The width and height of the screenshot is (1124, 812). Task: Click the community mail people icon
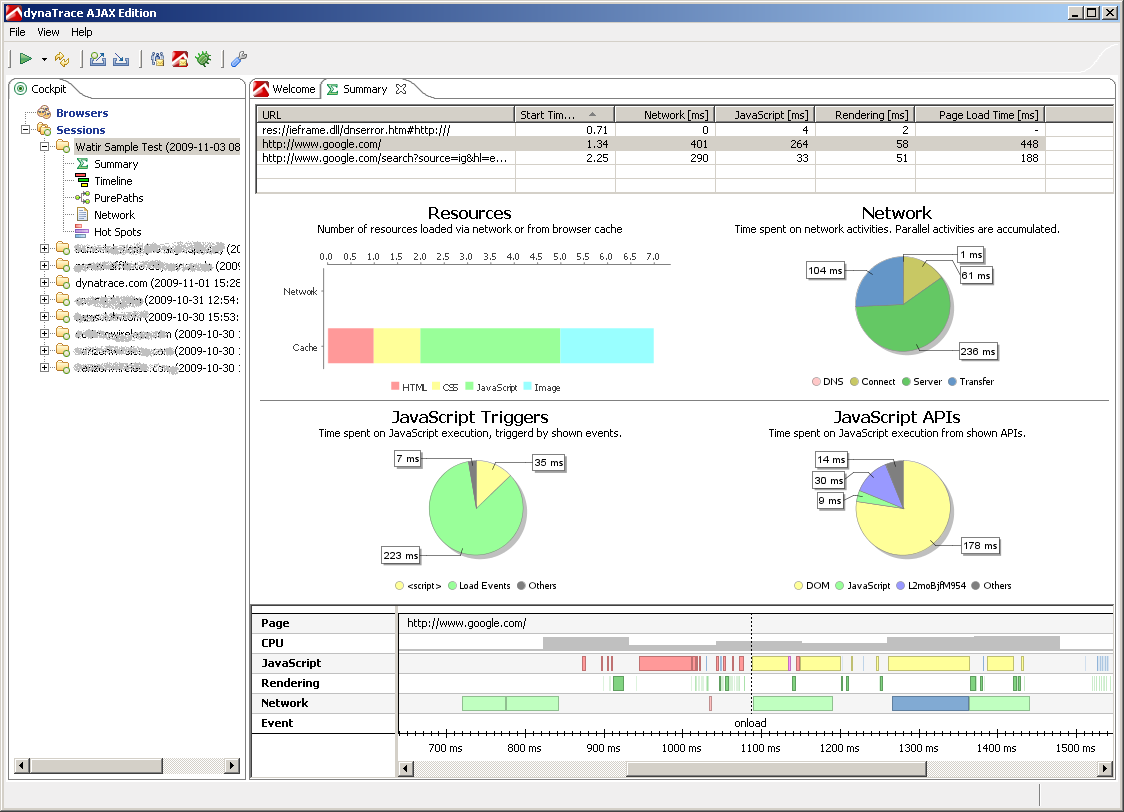pos(158,59)
